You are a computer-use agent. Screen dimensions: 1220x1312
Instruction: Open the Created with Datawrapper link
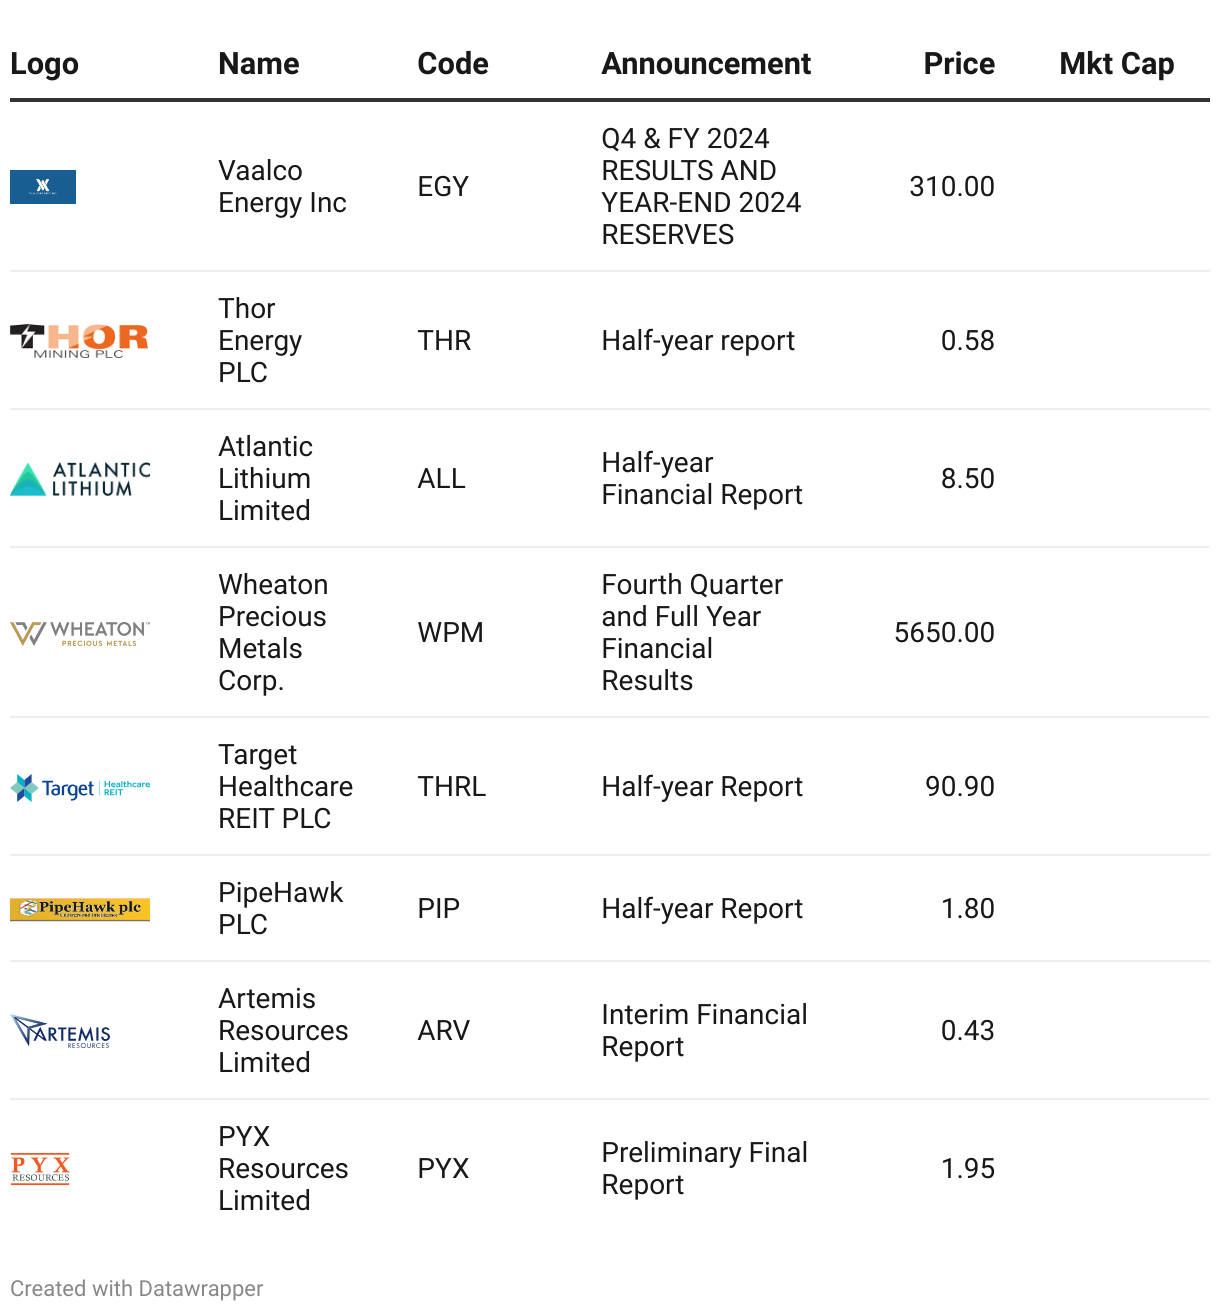point(137,1288)
